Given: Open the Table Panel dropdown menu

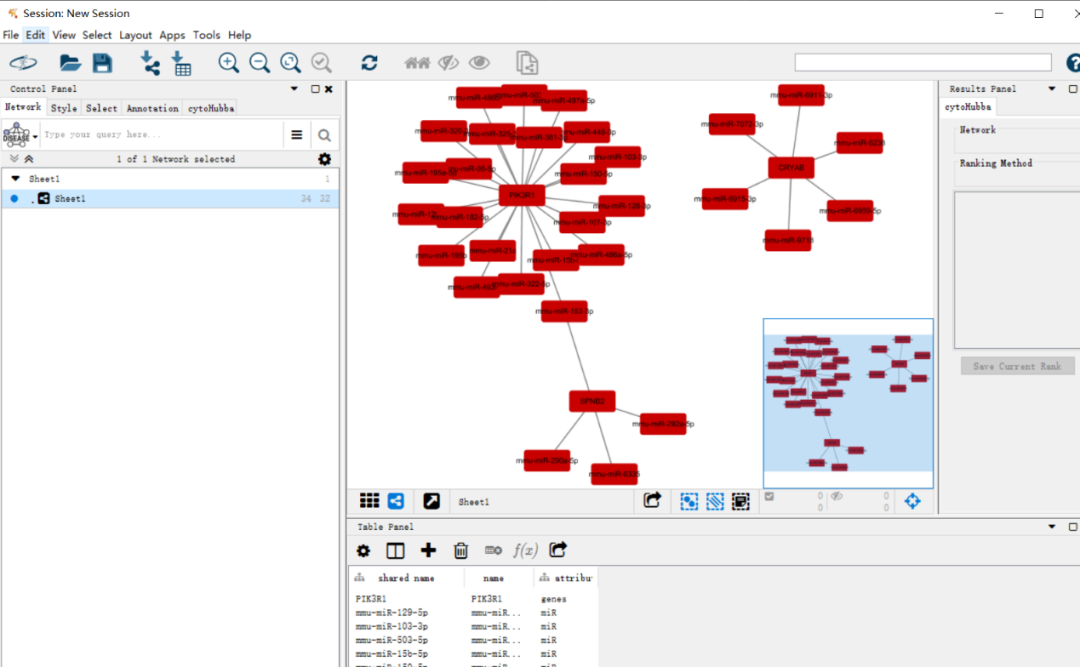Looking at the screenshot, I should point(1050,526).
